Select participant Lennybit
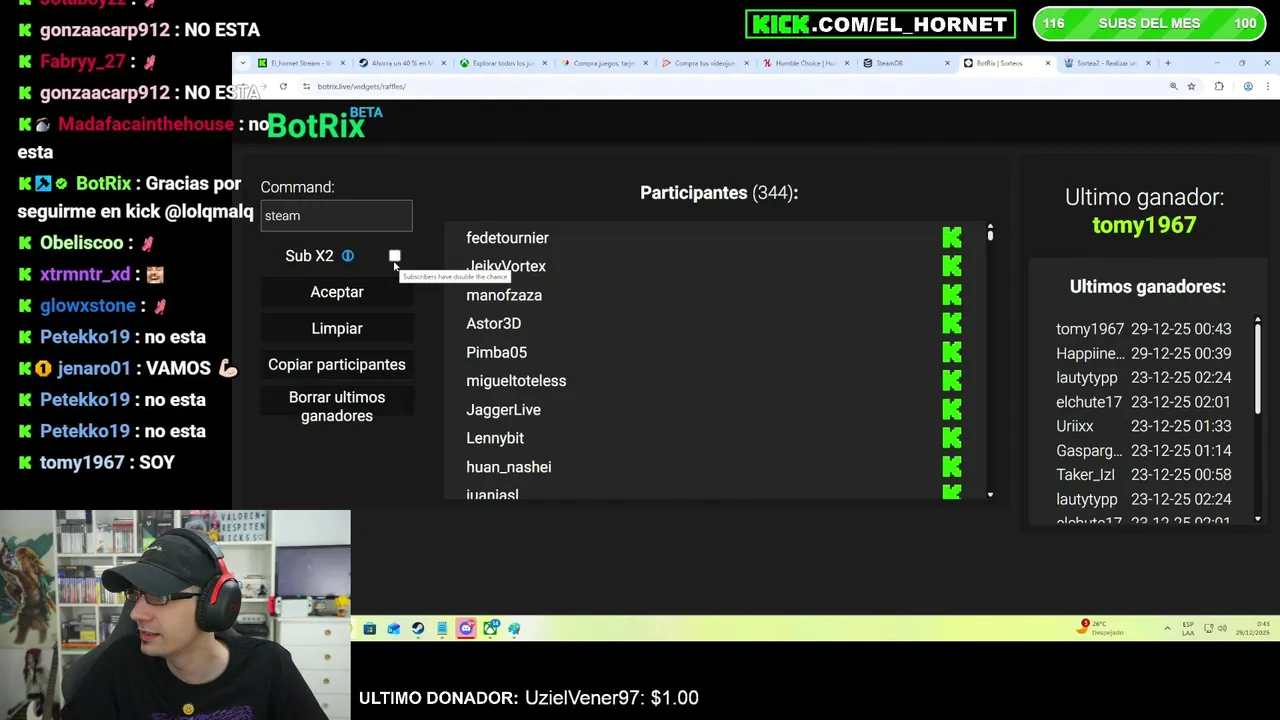This screenshot has width=1280, height=720. coord(495,438)
